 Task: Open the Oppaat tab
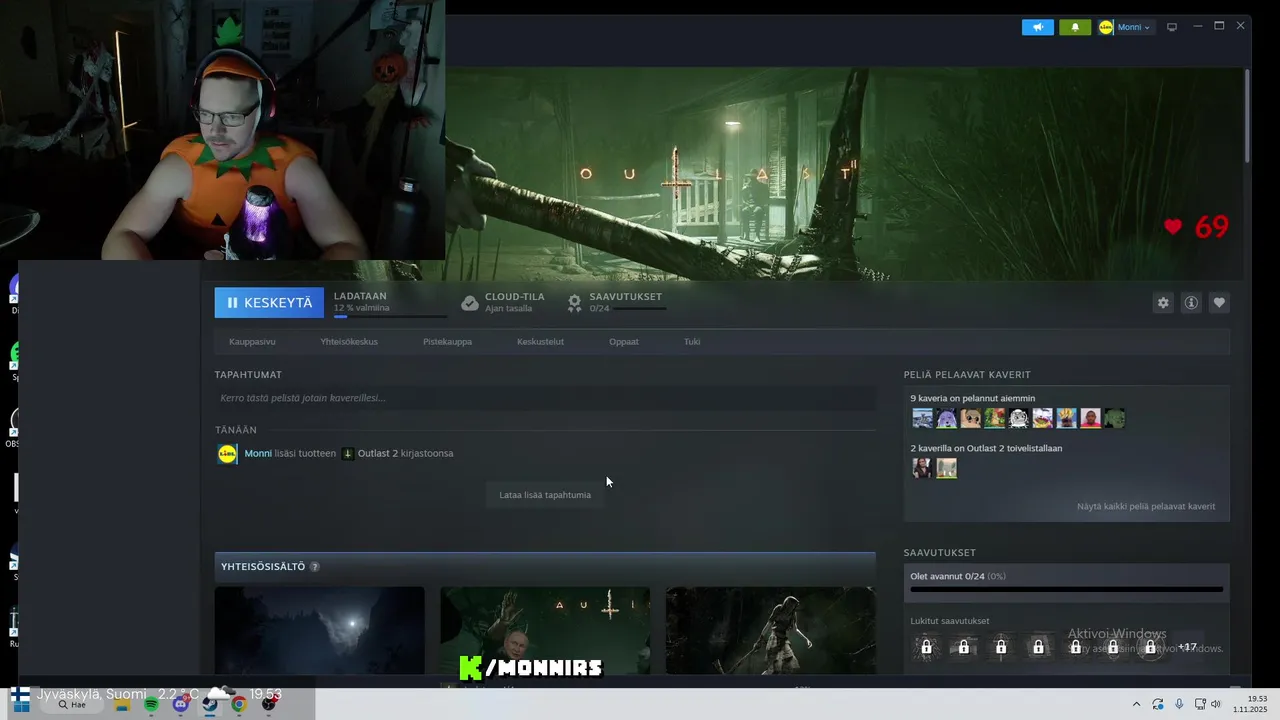pyautogui.click(x=624, y=341)
